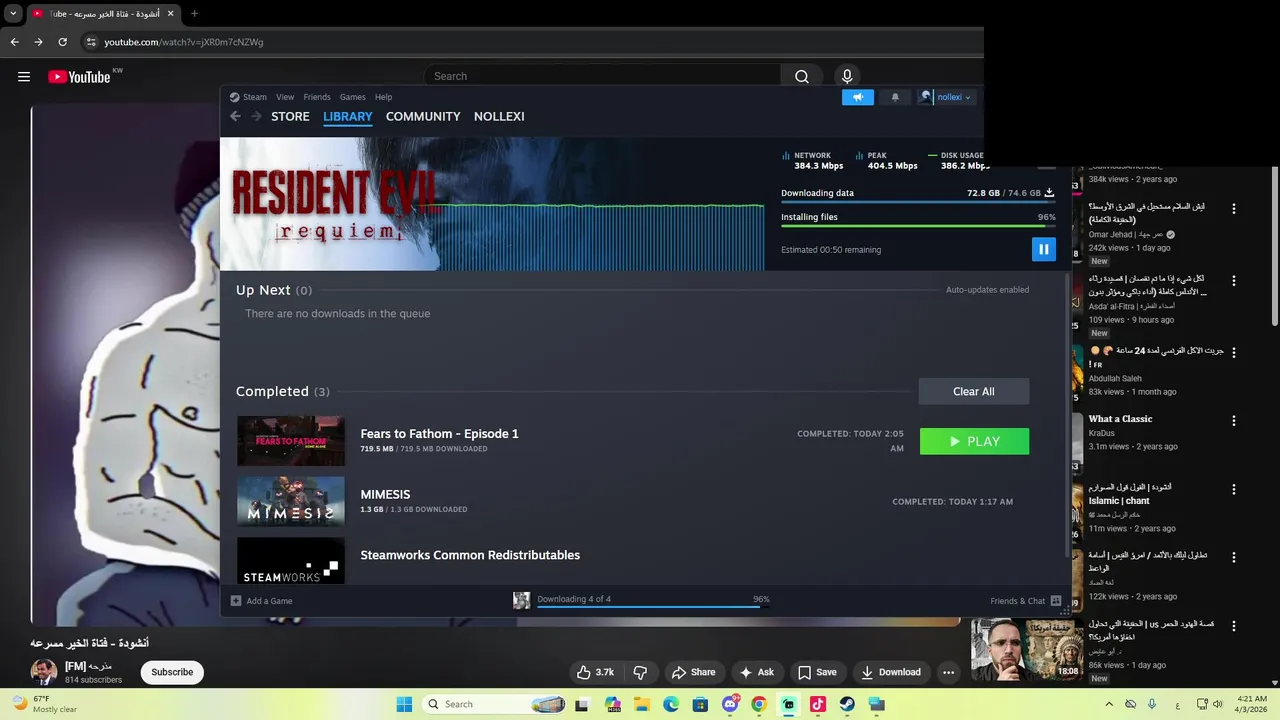Image resolution: width=1280 pixels, height=720 pixels.
Task: Play Fears to Fathom - Episode 1
Action: [x=974, y=441]
